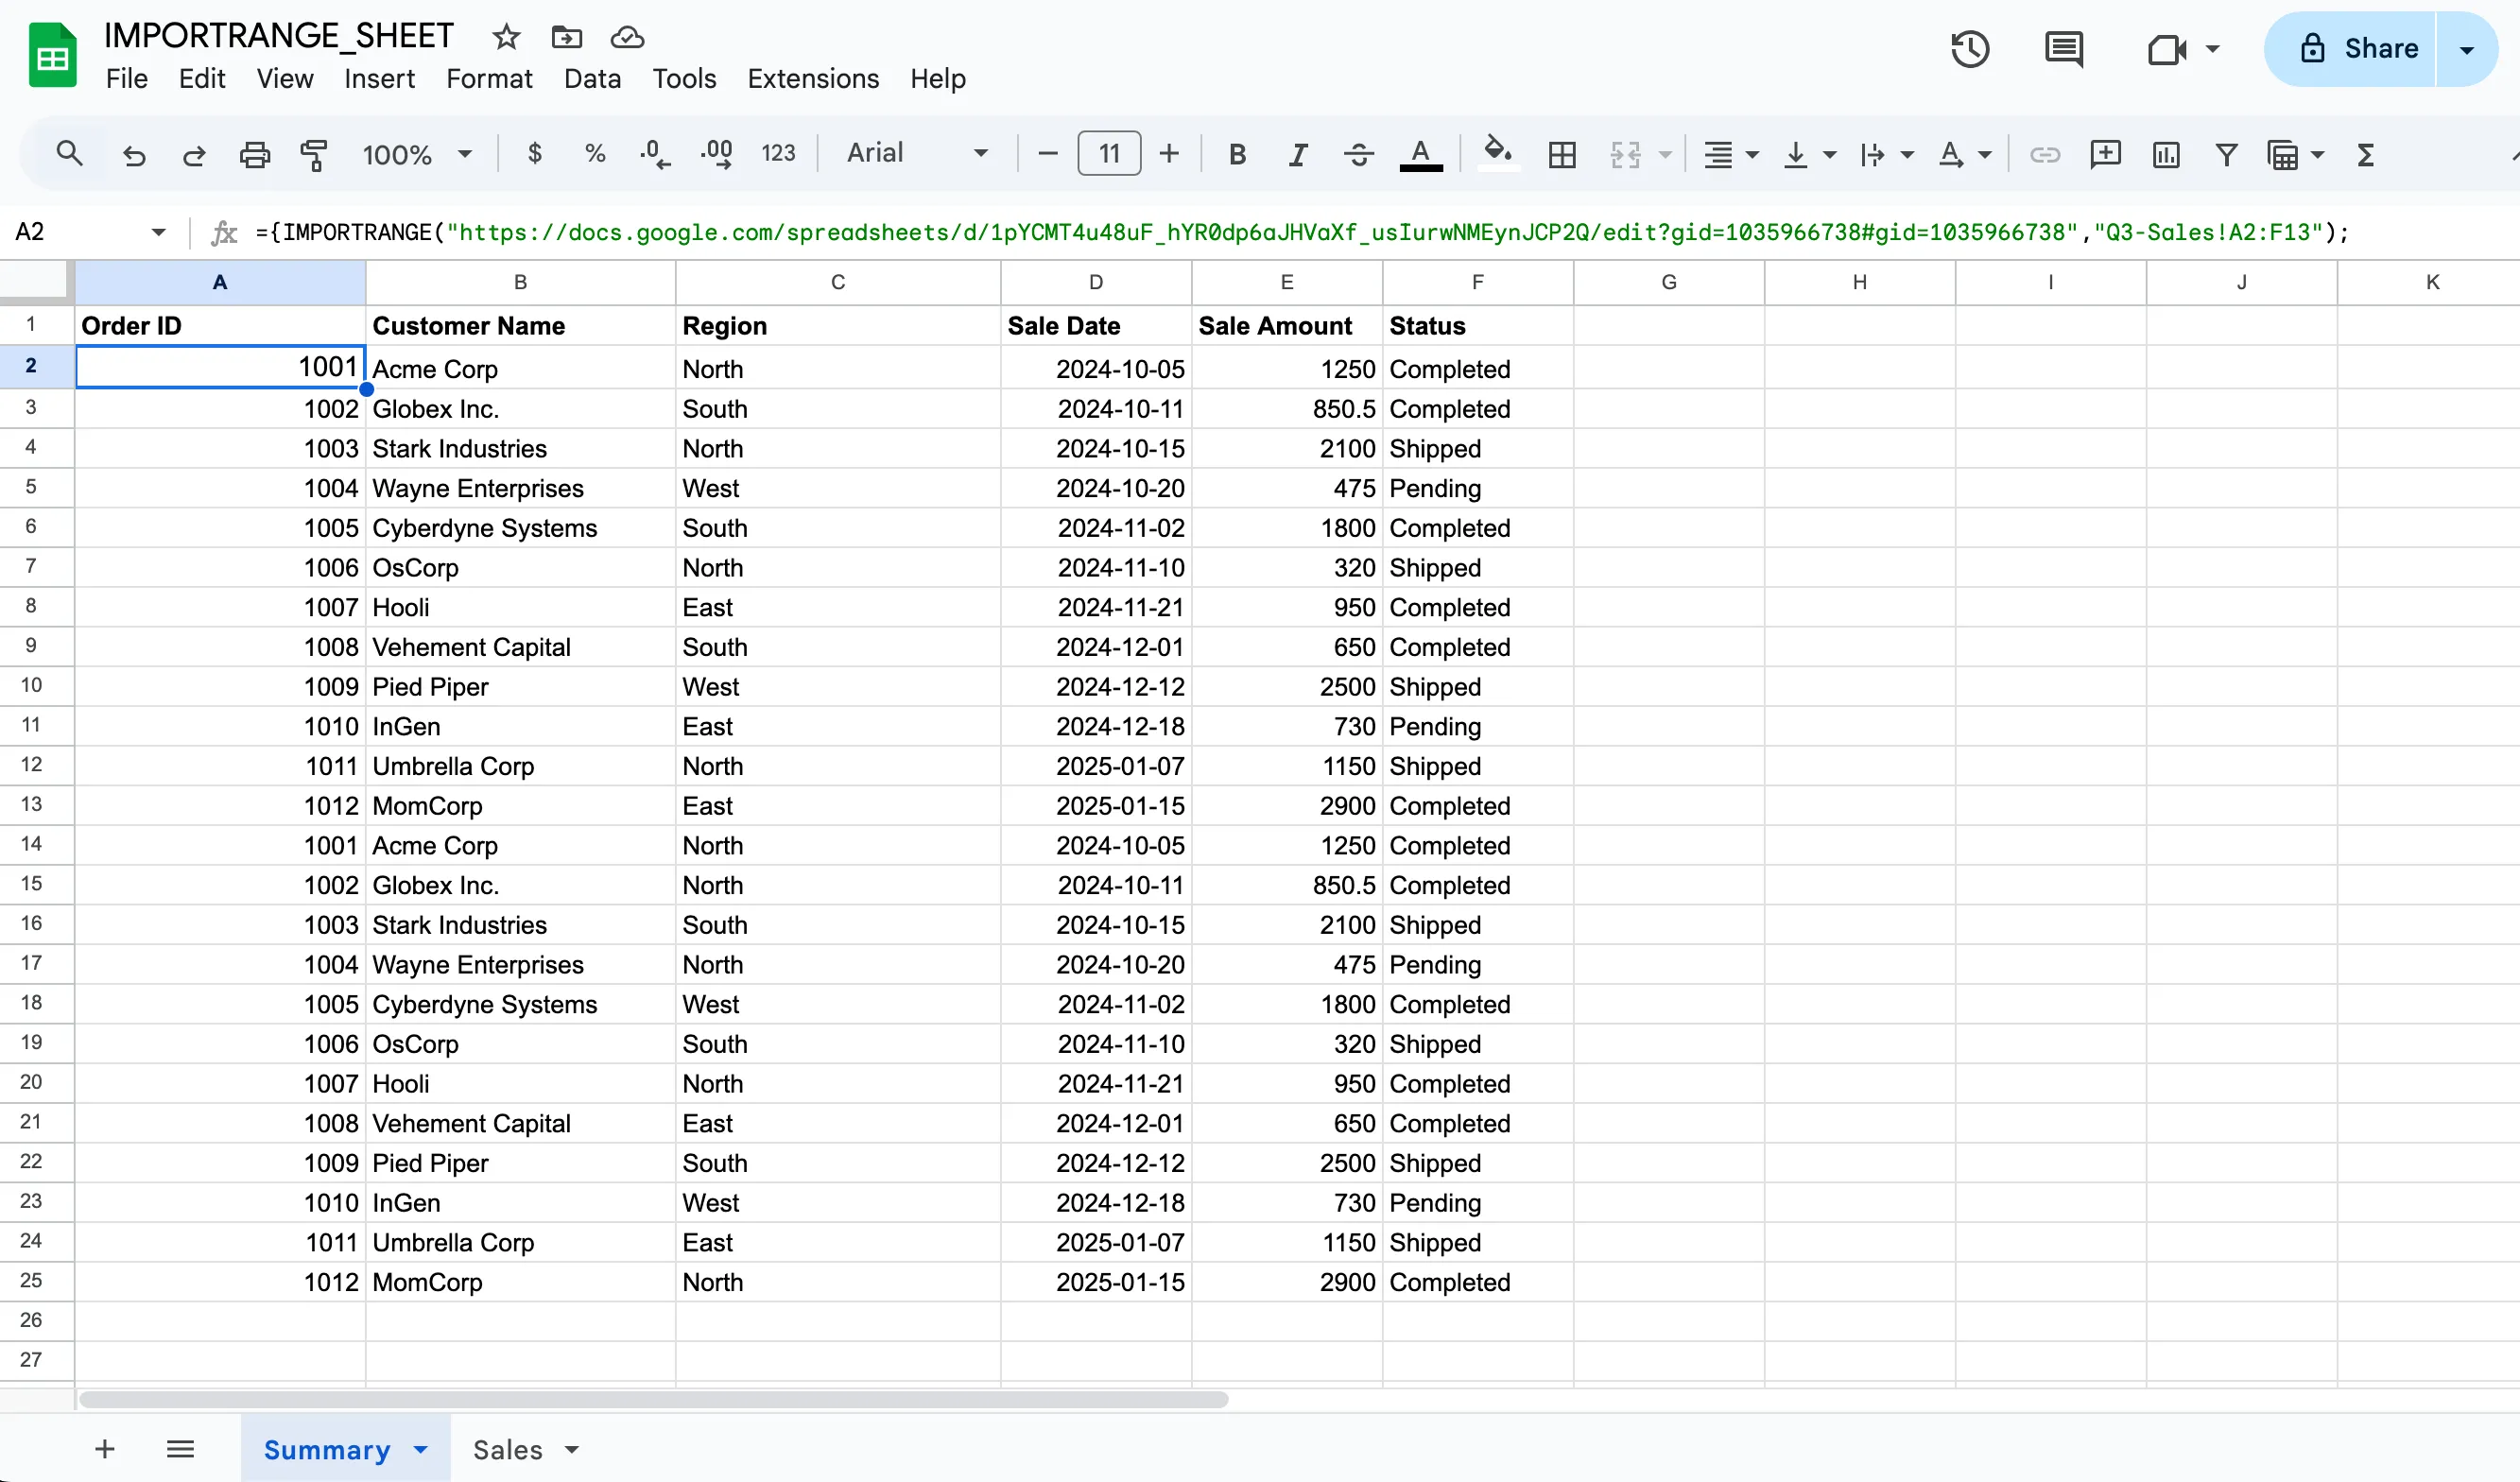Open the zoom level dropdown

(418, 153)
